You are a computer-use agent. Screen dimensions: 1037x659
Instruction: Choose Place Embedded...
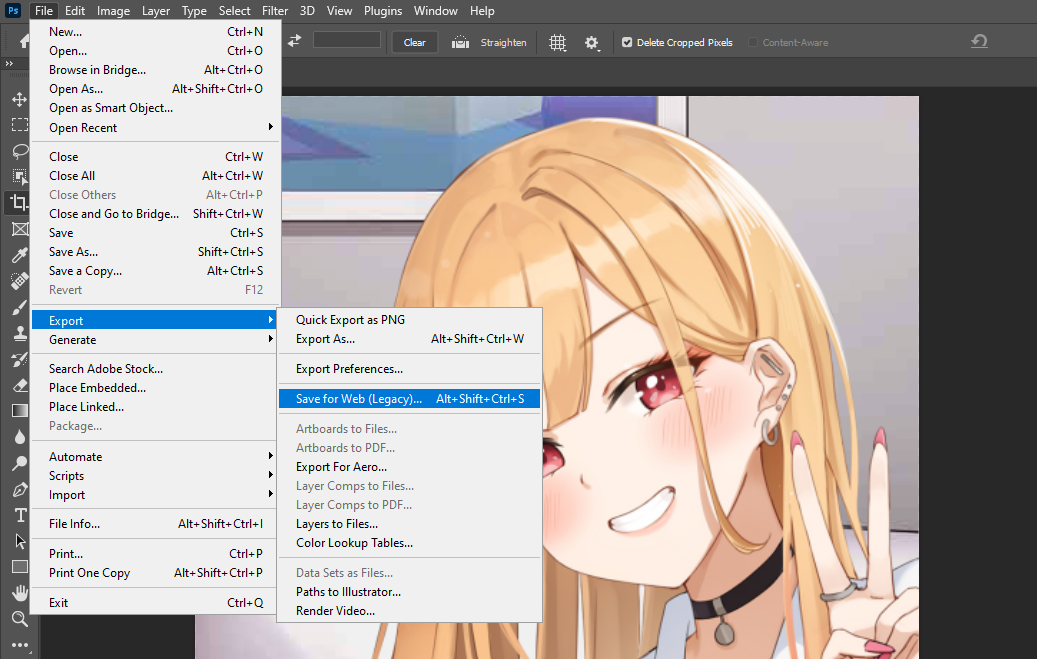coord(156,388)
